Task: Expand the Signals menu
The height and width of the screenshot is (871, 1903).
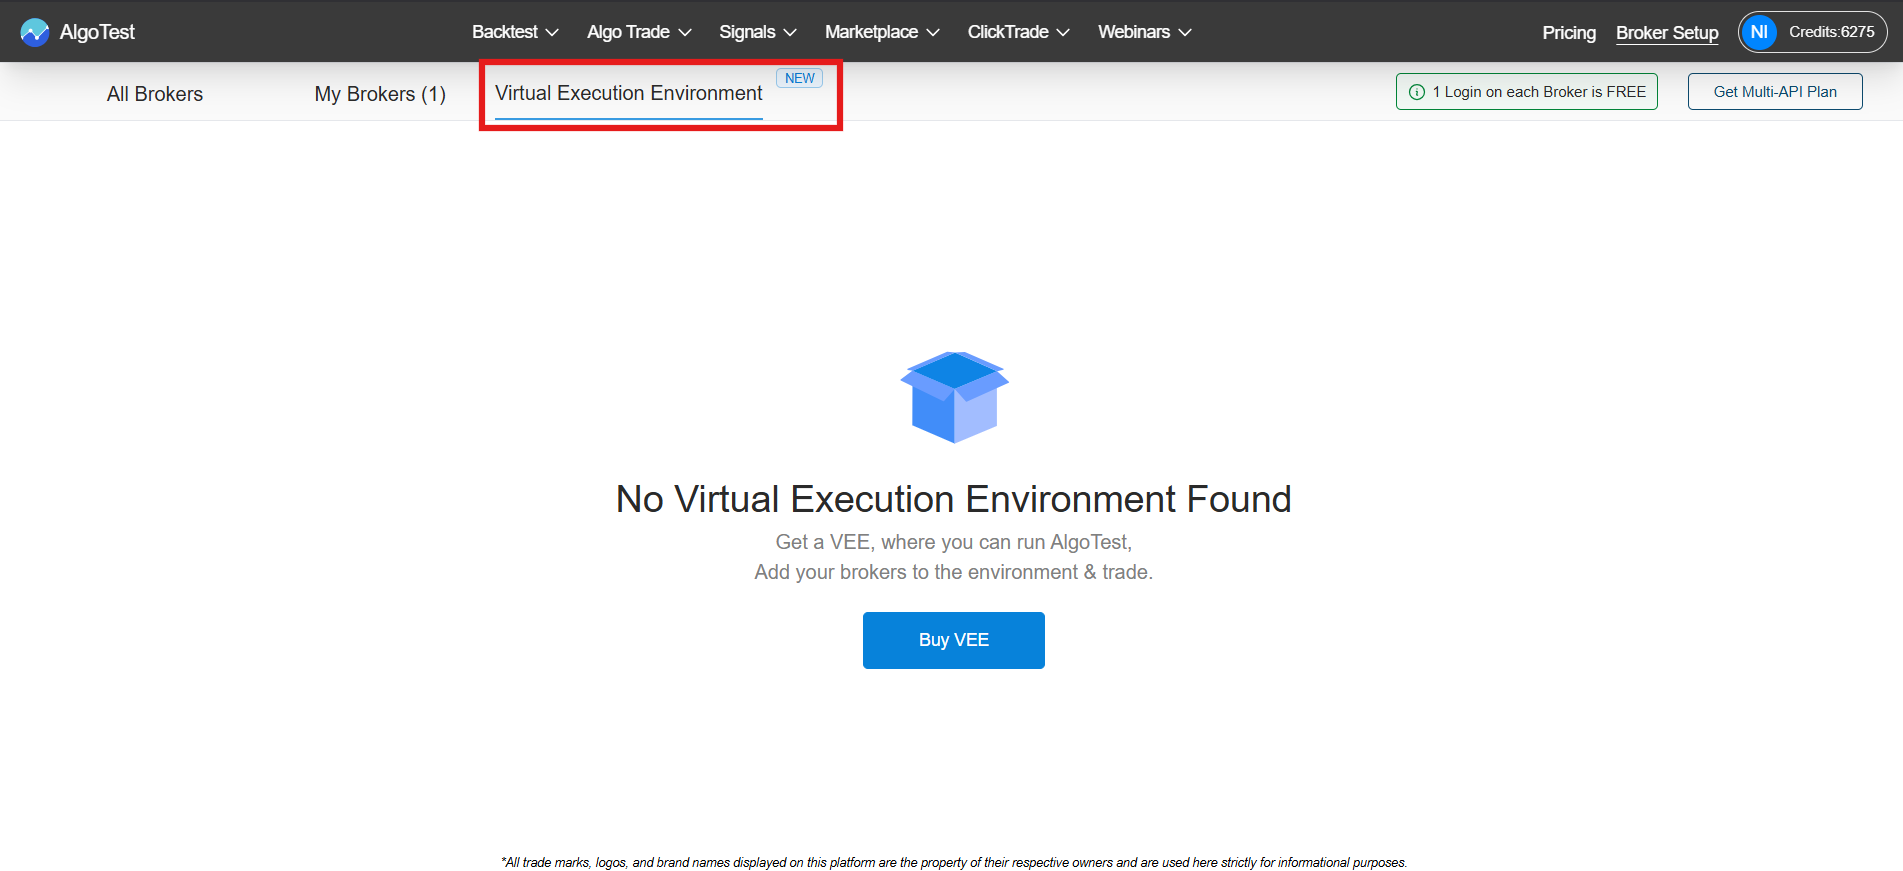Action: tap(757, 32)
